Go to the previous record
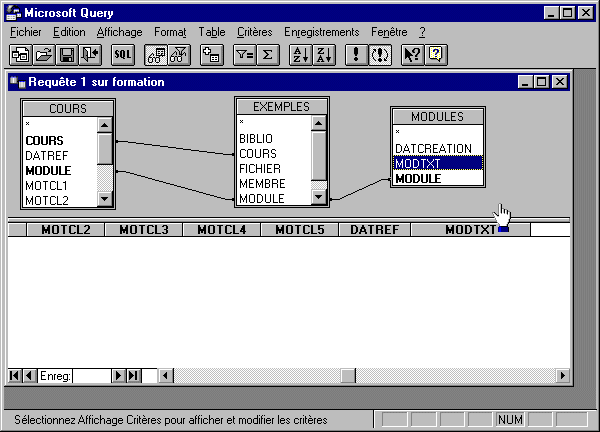The width and height of the screenshot is (600, 432). 29,376
